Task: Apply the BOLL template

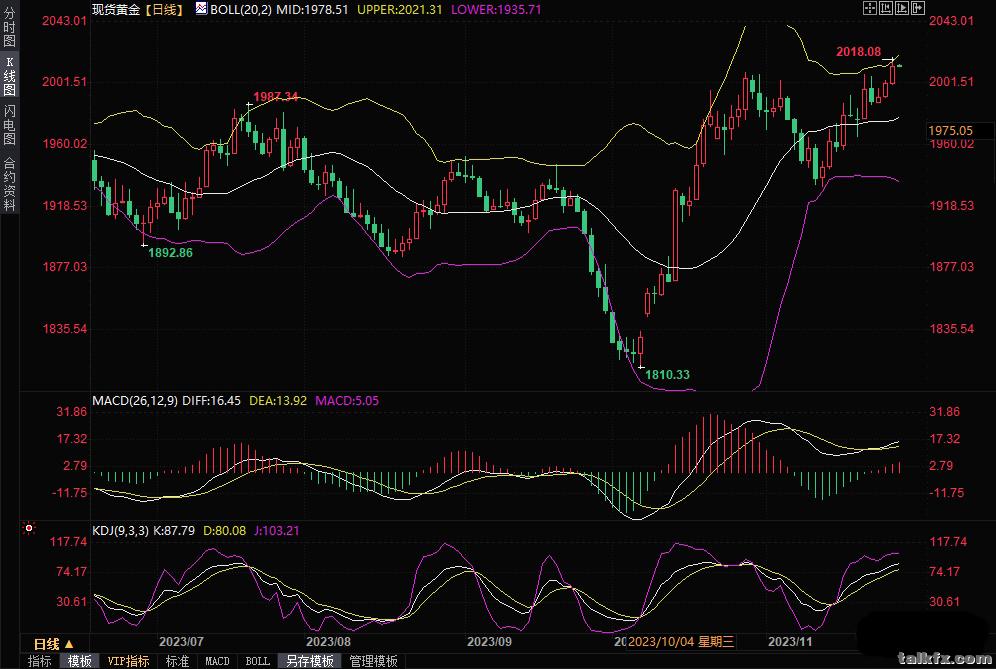Action: (257, 661)
